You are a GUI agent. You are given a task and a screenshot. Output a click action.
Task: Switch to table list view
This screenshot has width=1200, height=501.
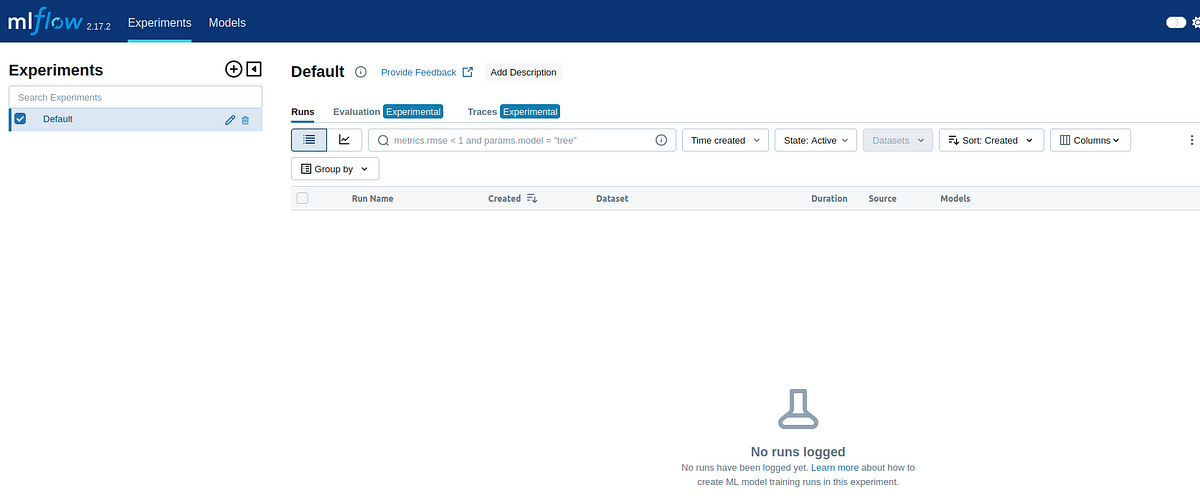[x=309, y=140]
